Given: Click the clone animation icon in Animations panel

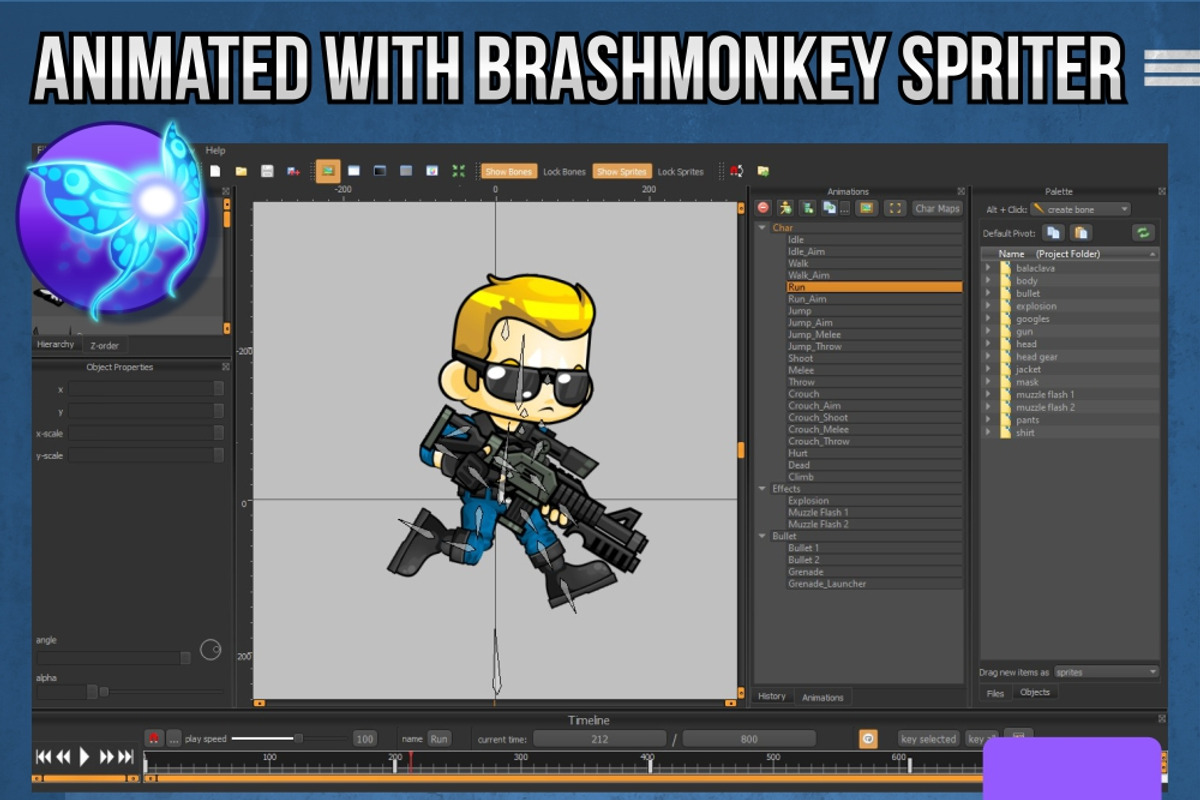Looking at the screenshot, I should point(829,208).
